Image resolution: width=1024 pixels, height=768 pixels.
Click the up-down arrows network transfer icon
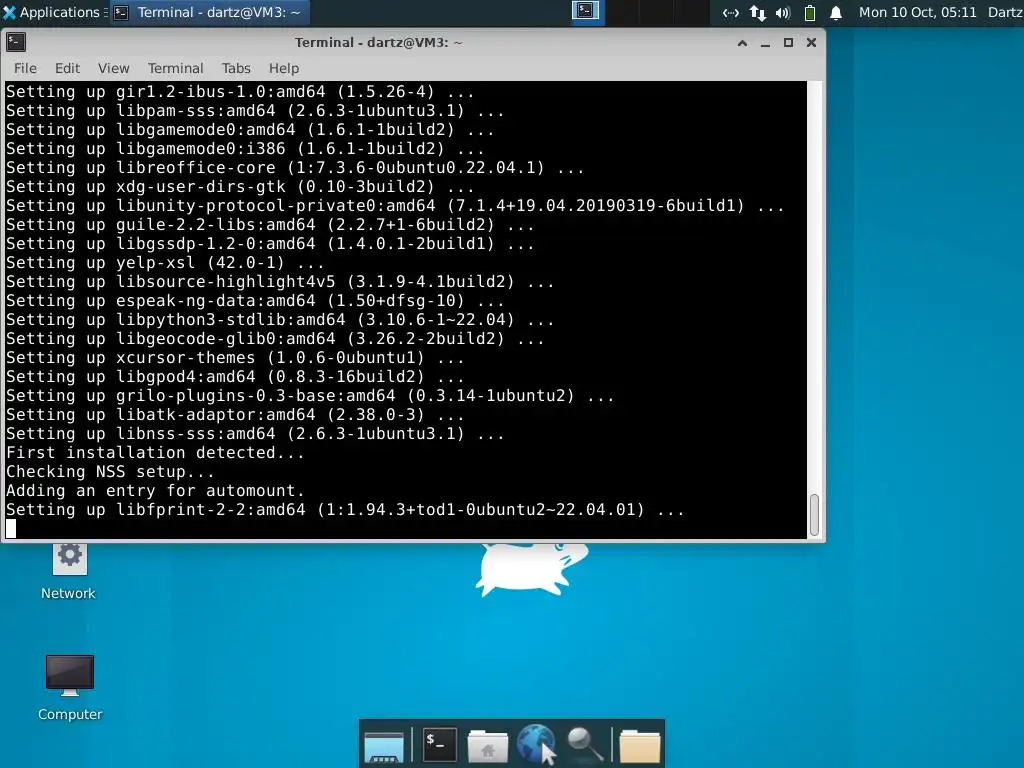point(758,13)
